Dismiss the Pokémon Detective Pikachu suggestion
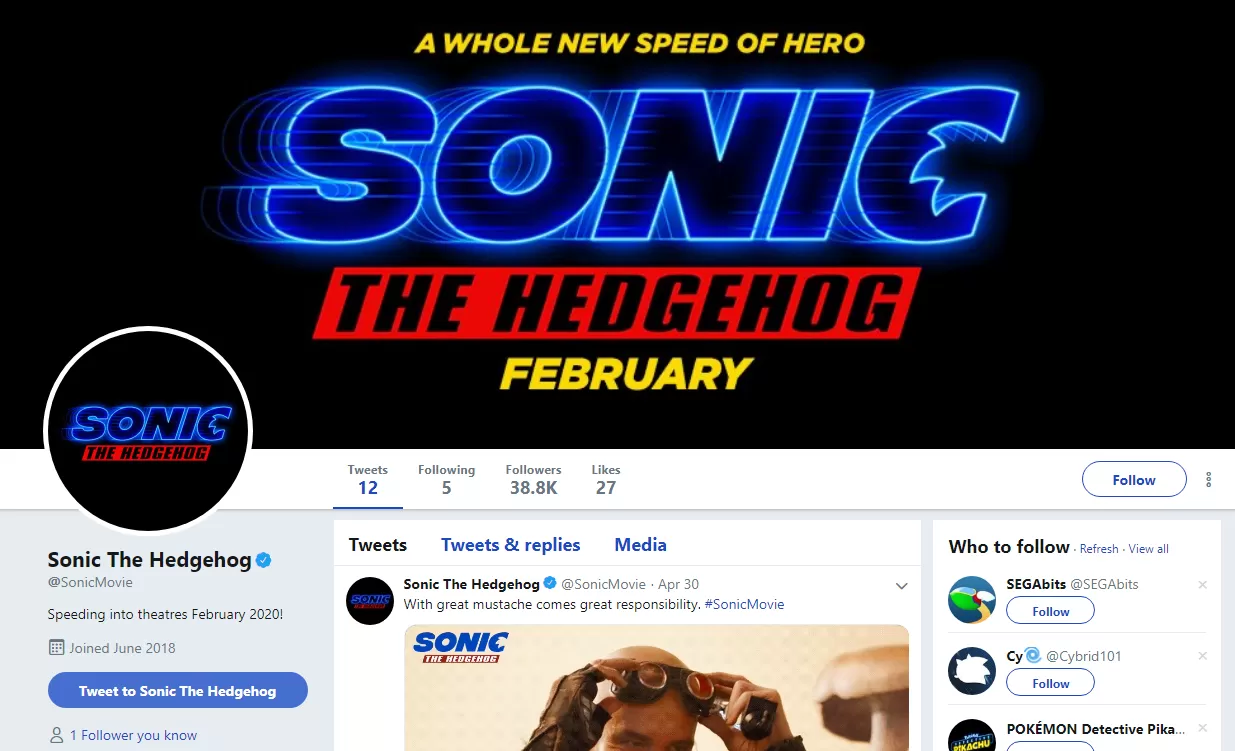The image size is (1235, 751). coord(1202,729)
